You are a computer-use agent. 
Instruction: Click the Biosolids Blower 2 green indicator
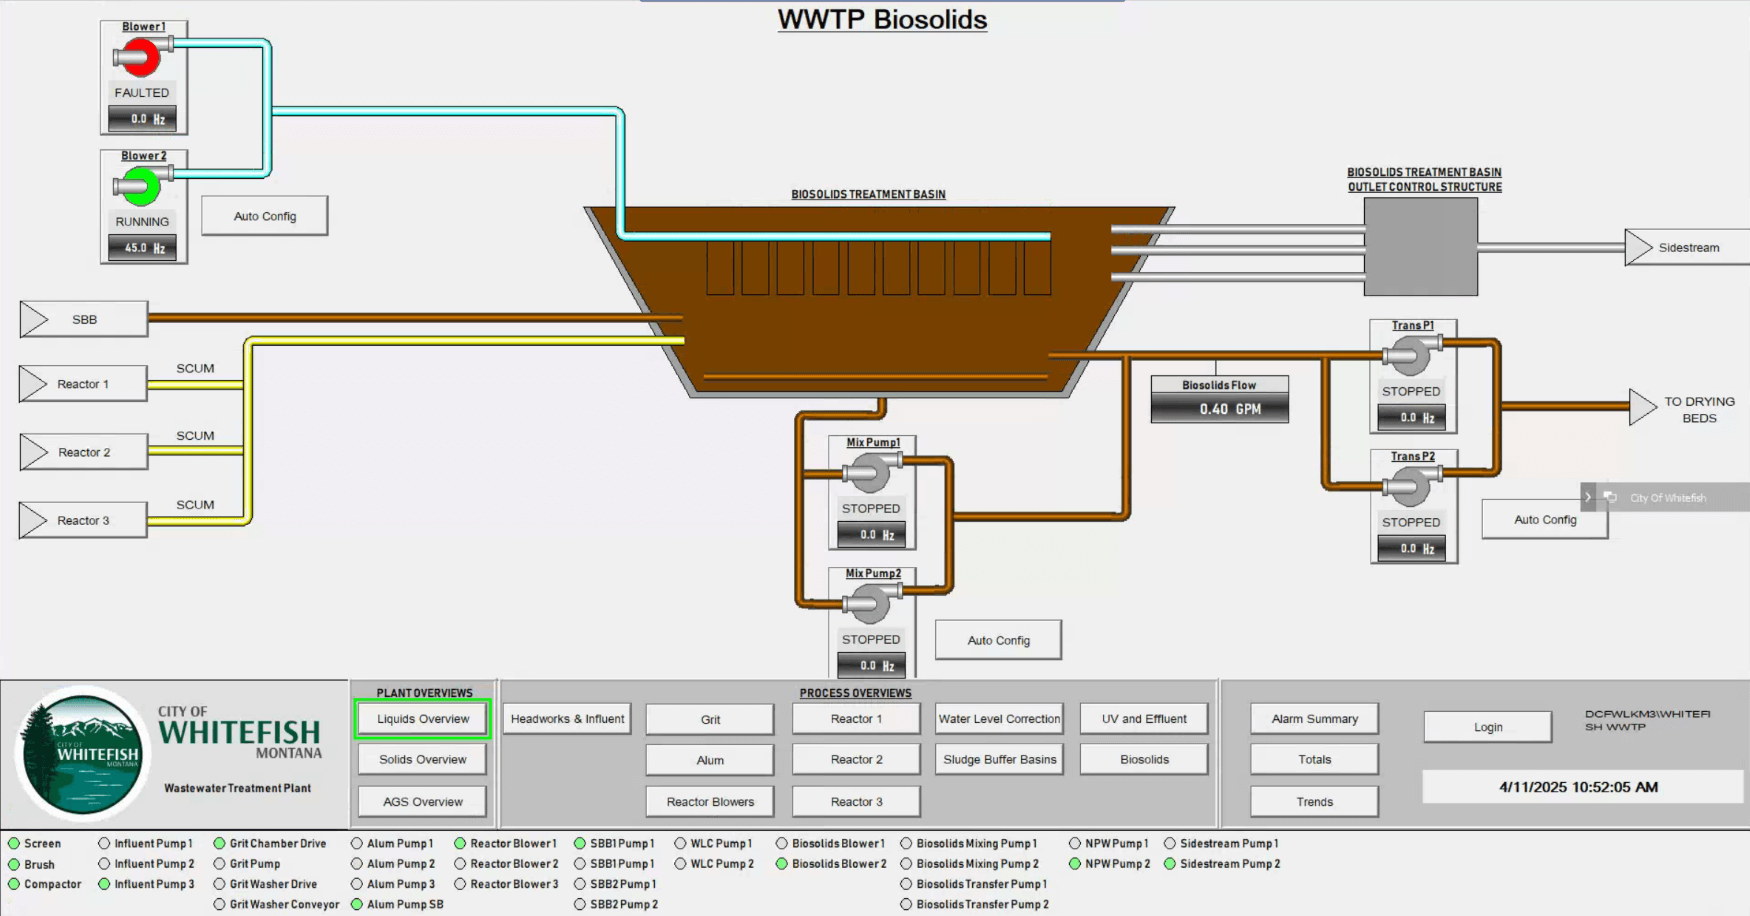(x=782, y=863)
